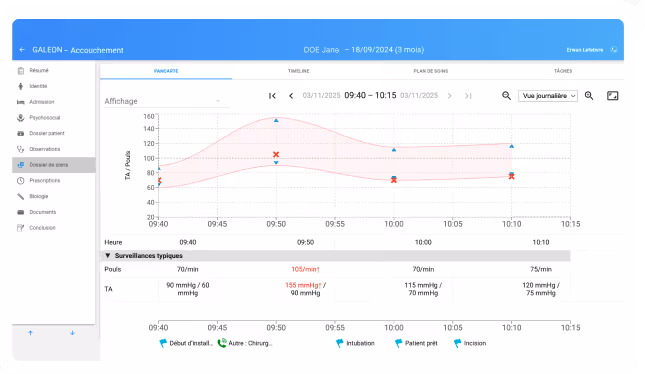This screenshot has height=374, width=645.
Task: Jump to last time period
Action: click(x=468, y=96)
